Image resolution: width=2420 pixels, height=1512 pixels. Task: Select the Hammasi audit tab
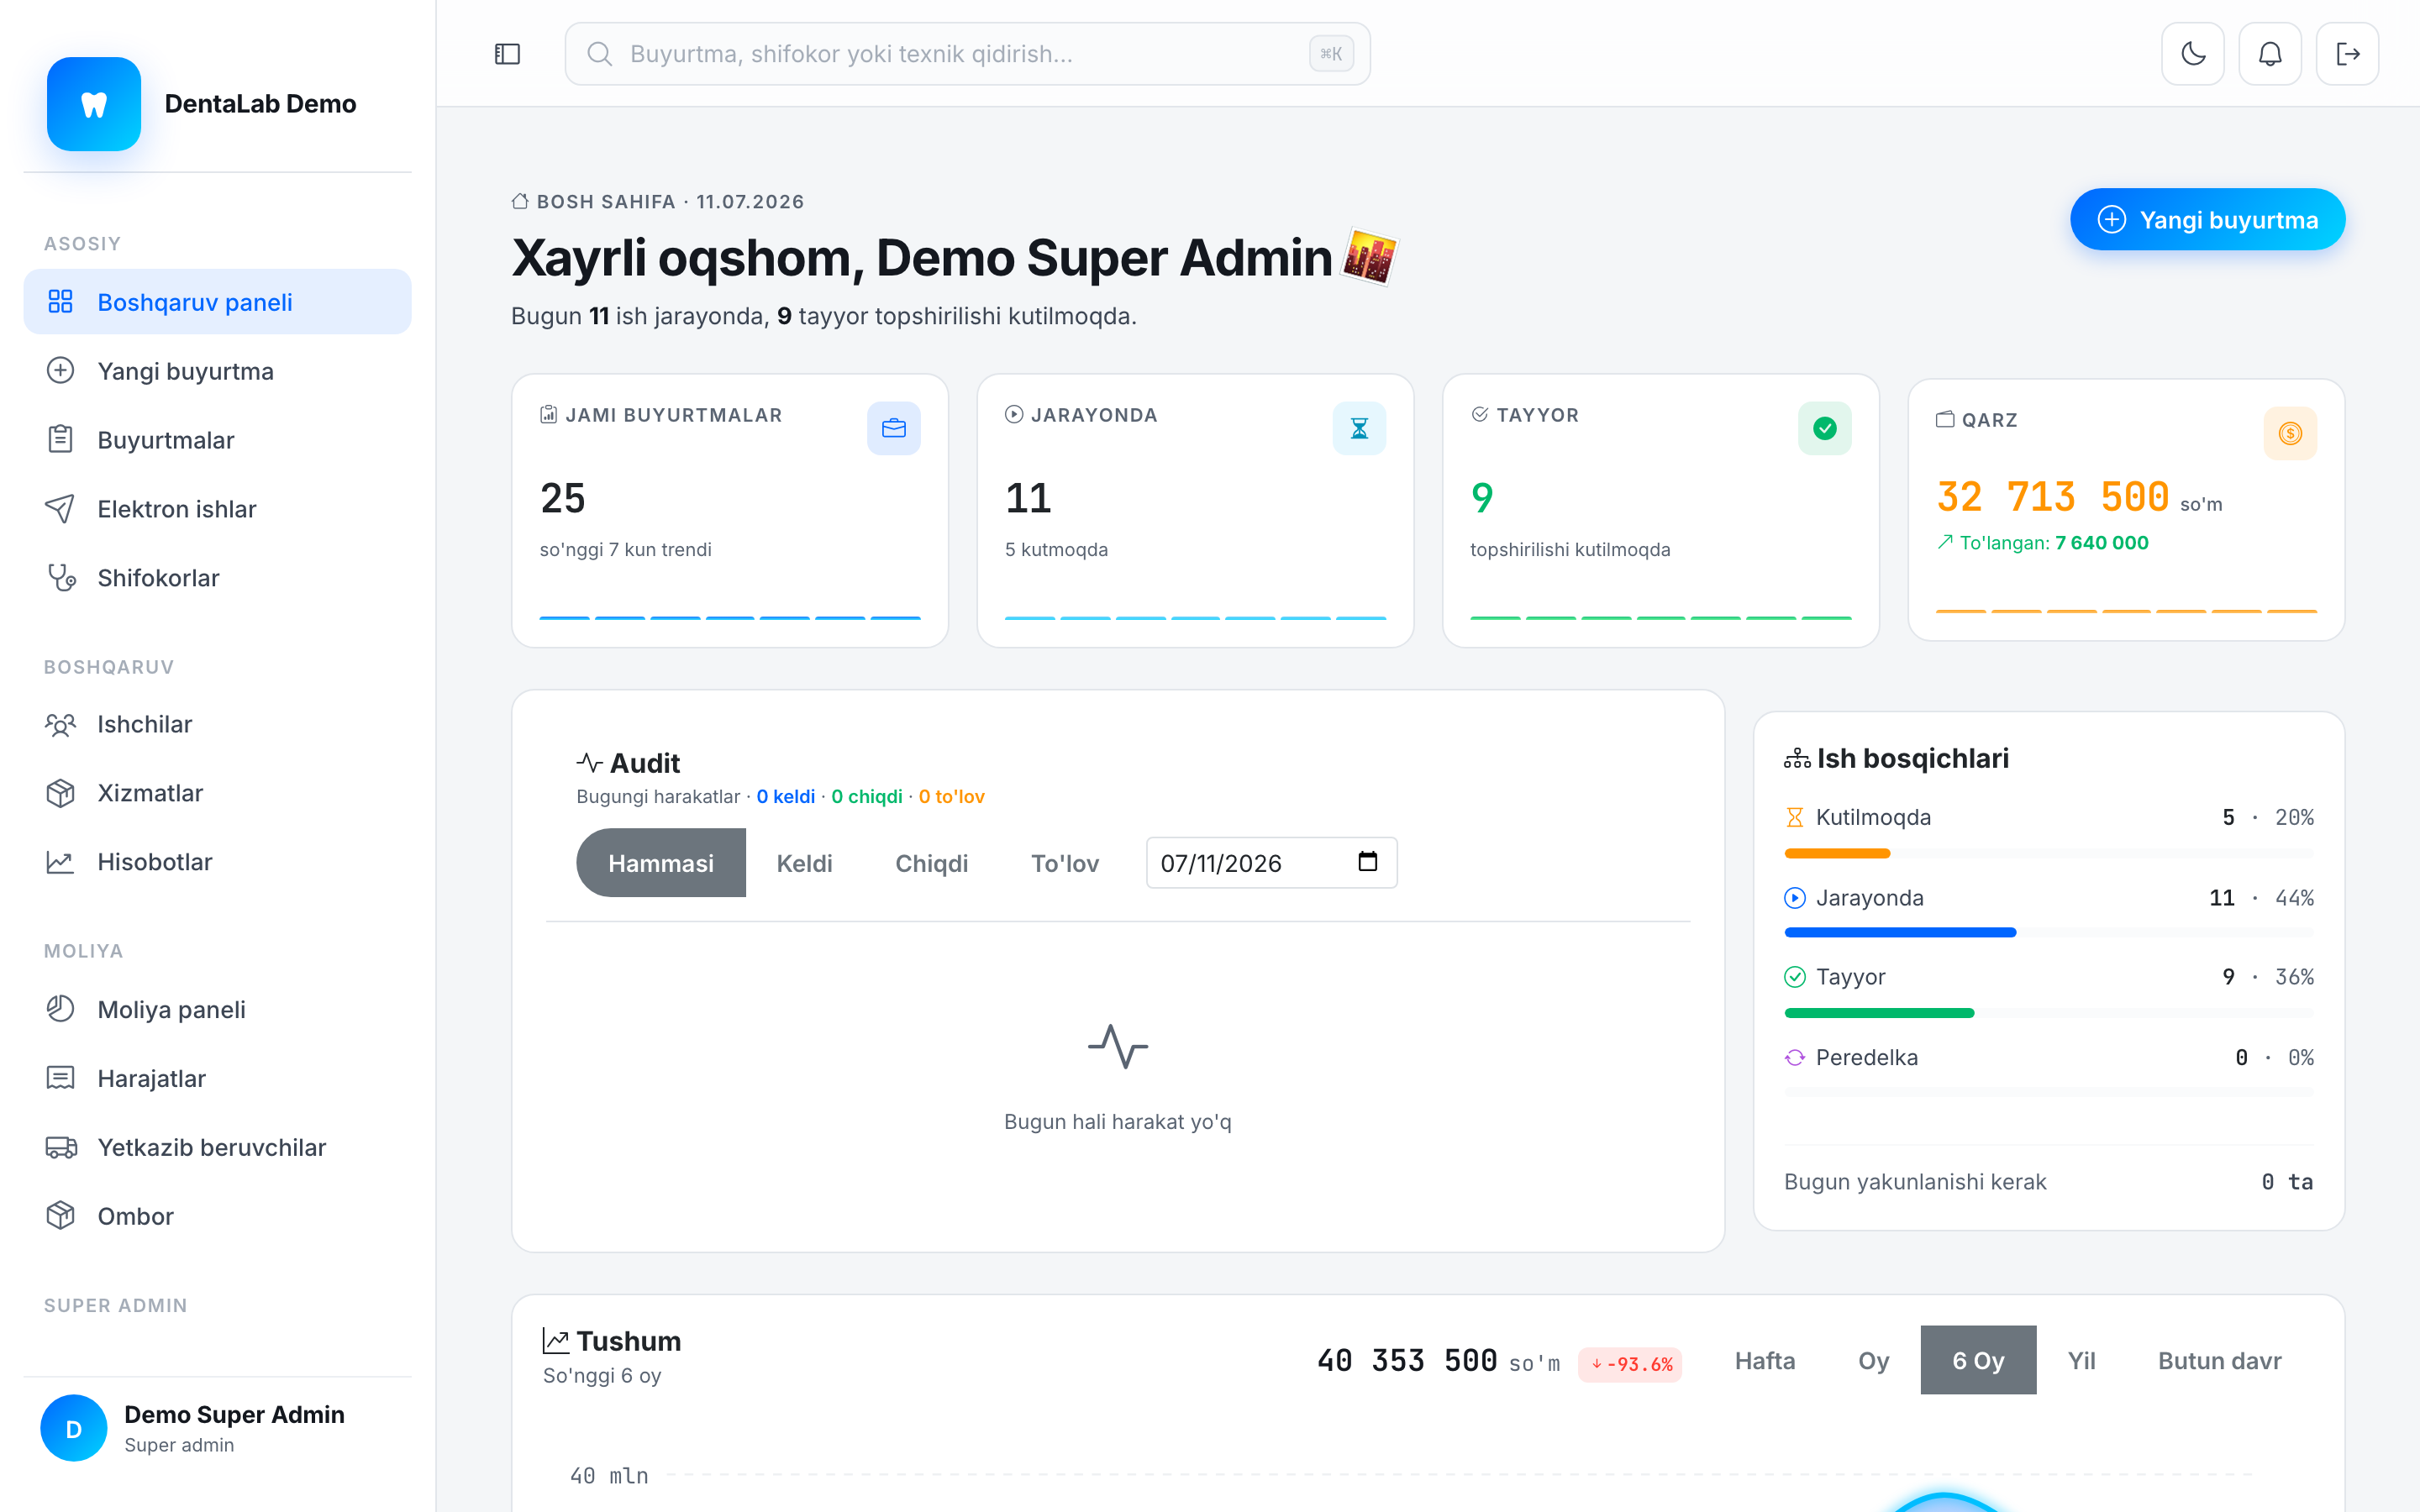tap(661, 862)
